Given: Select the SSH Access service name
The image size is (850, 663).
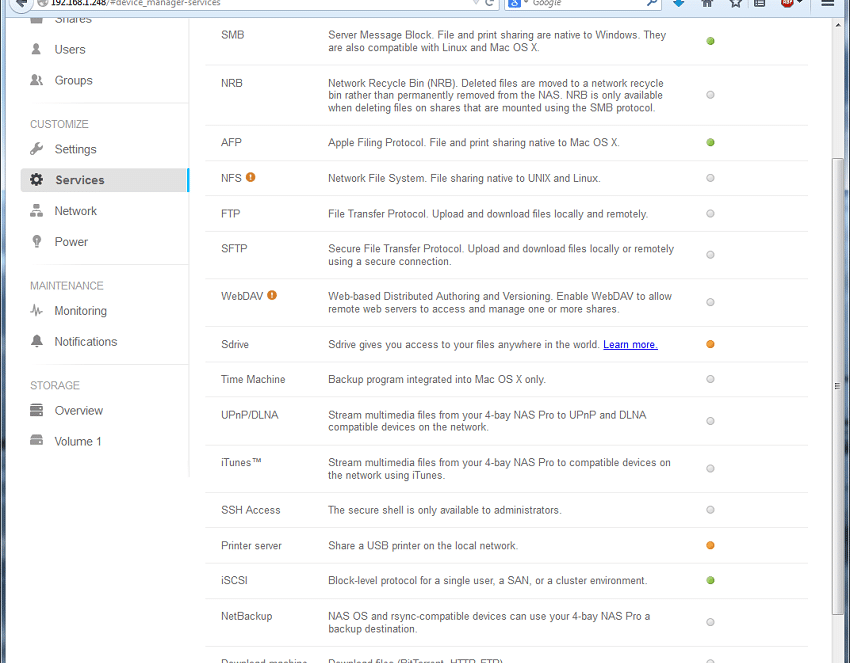Looking at the screenshot, I should coord(250,510).
